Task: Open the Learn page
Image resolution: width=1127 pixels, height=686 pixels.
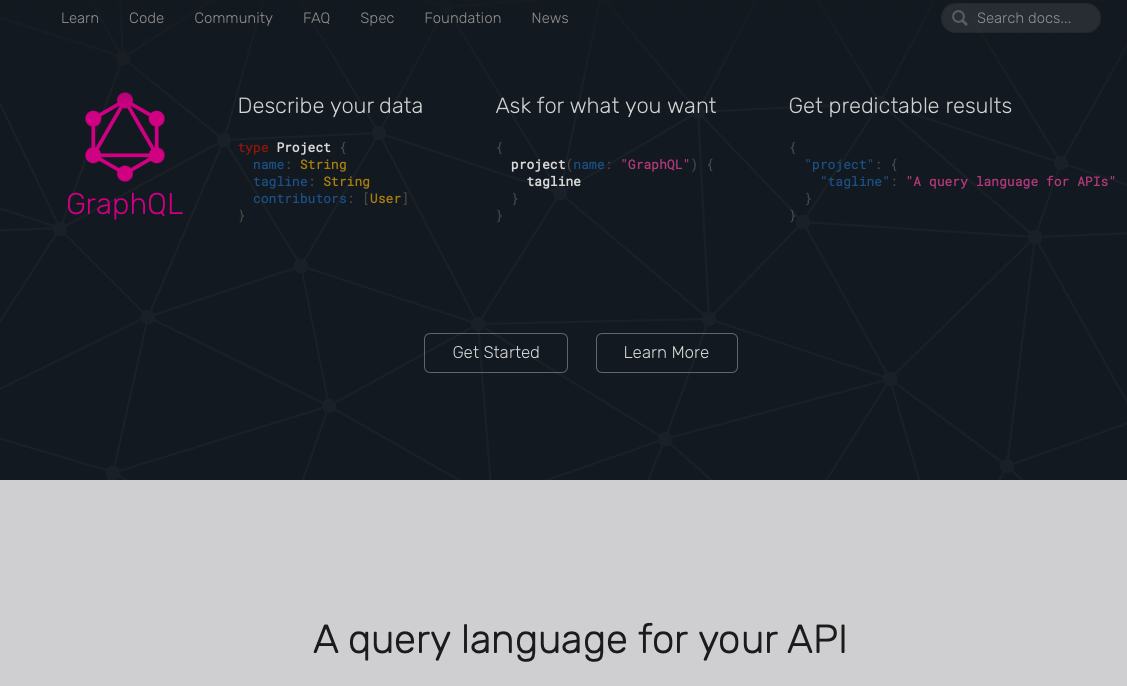Action: 79,17
